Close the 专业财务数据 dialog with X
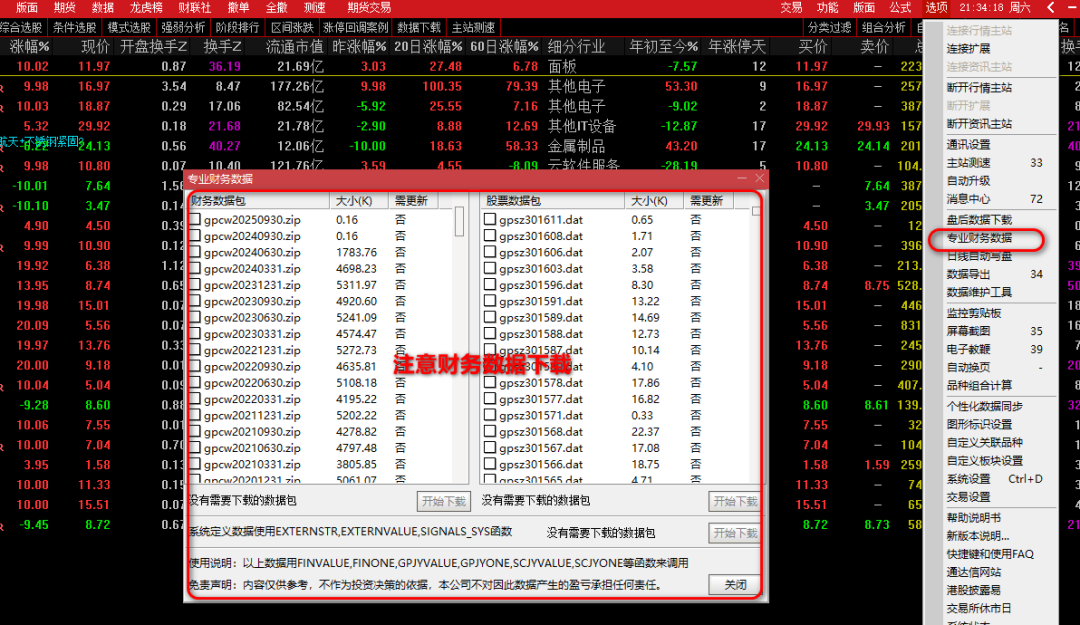The width and height of the screenshot is (1080, 625). 760,178
